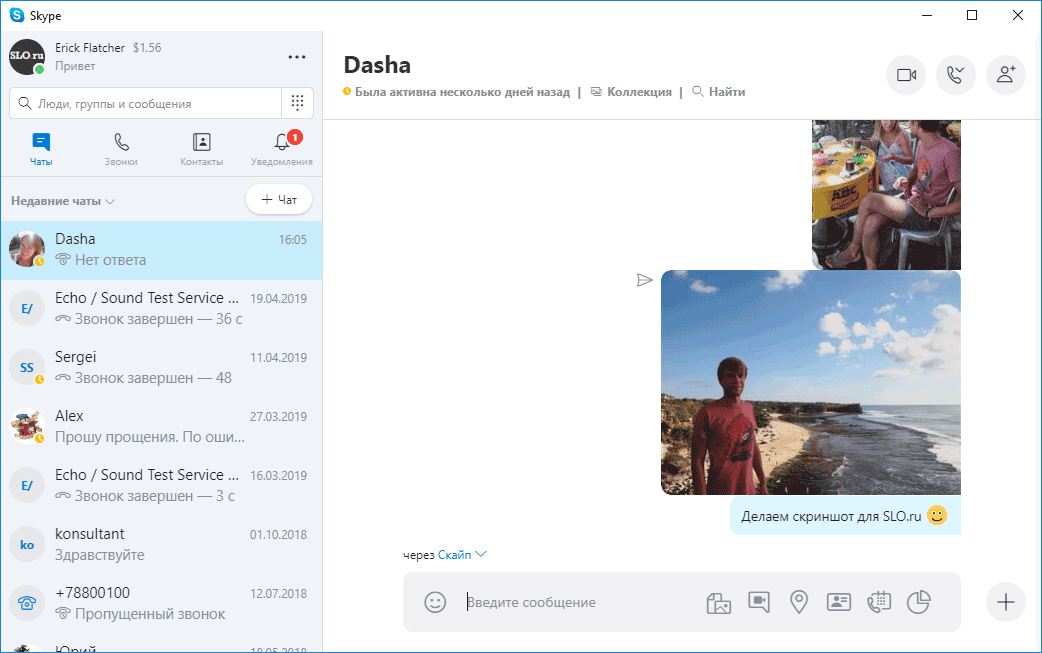Open the plus add-ins button
Screen dimensions: 1042x653
(1005, 602)
